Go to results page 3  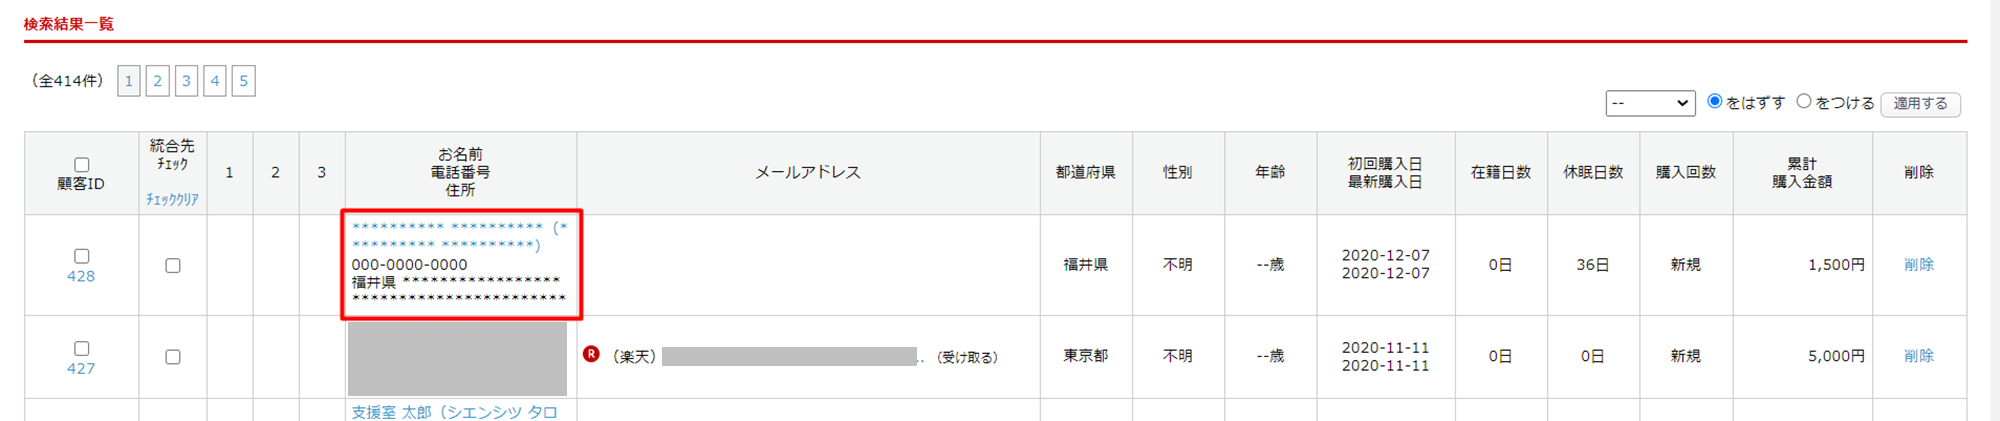pos(186,81)
